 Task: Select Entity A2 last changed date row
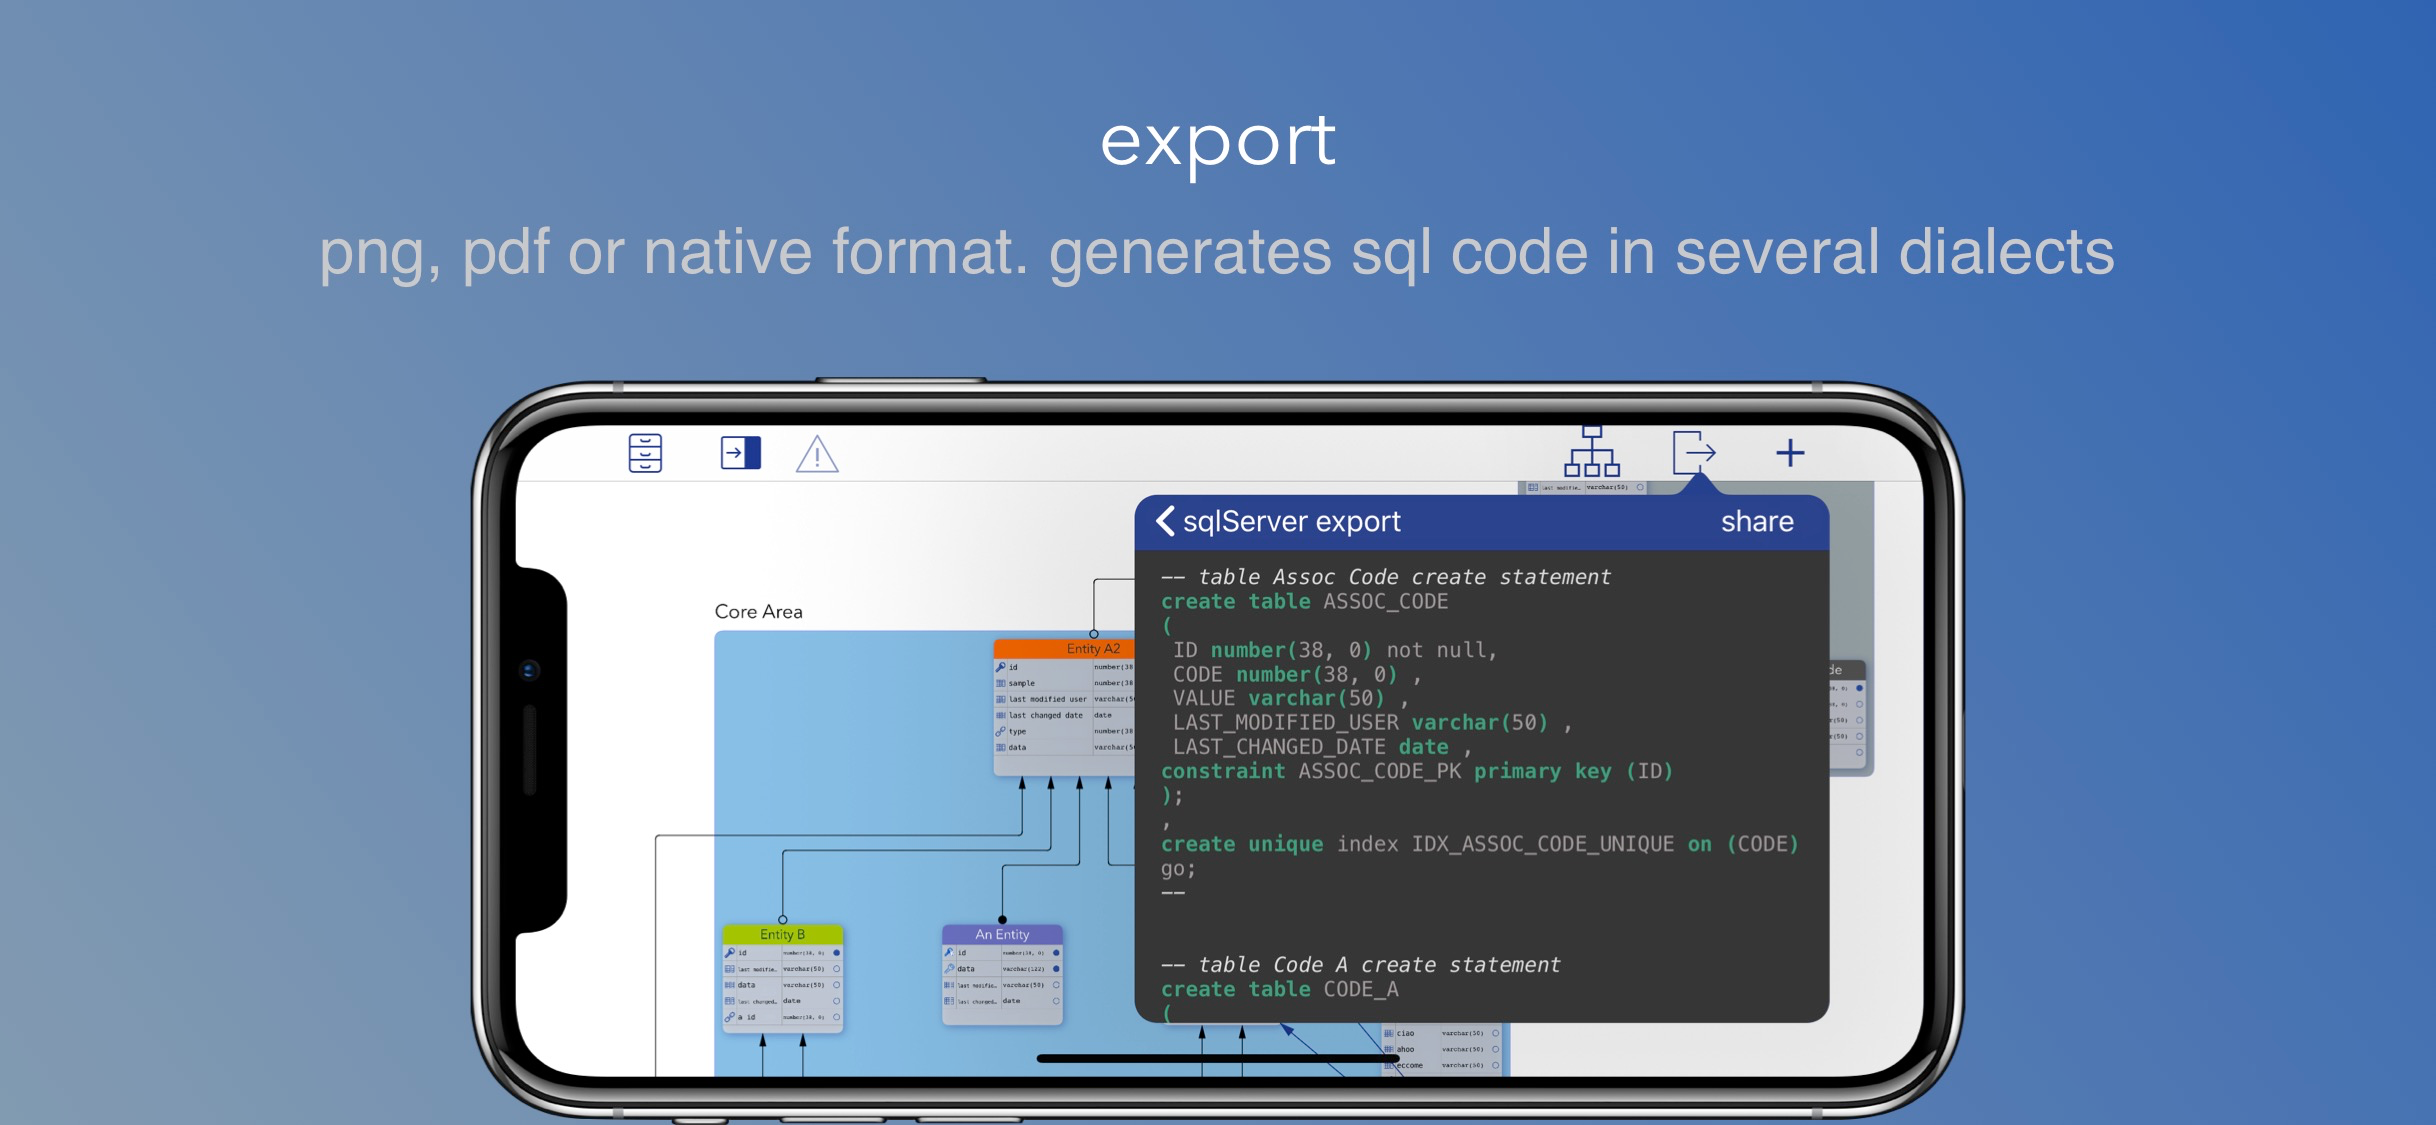tap(1045, 715)
